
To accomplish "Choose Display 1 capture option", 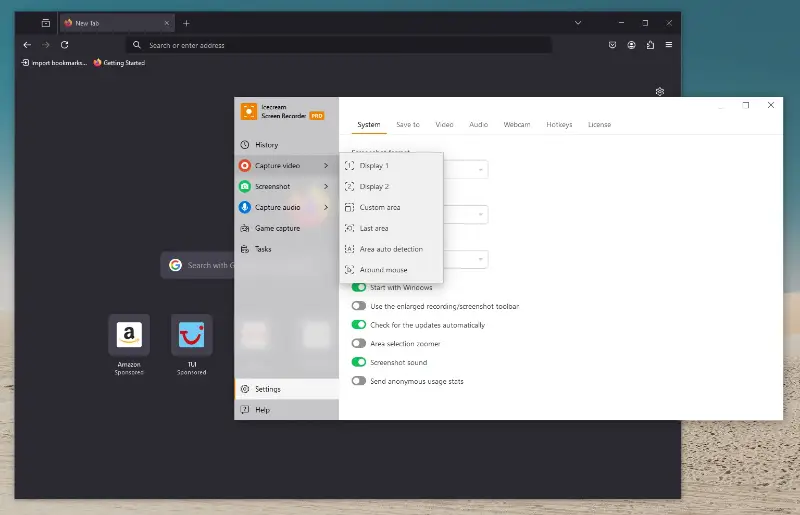I will pyautogui.click(x=391, y=166).
